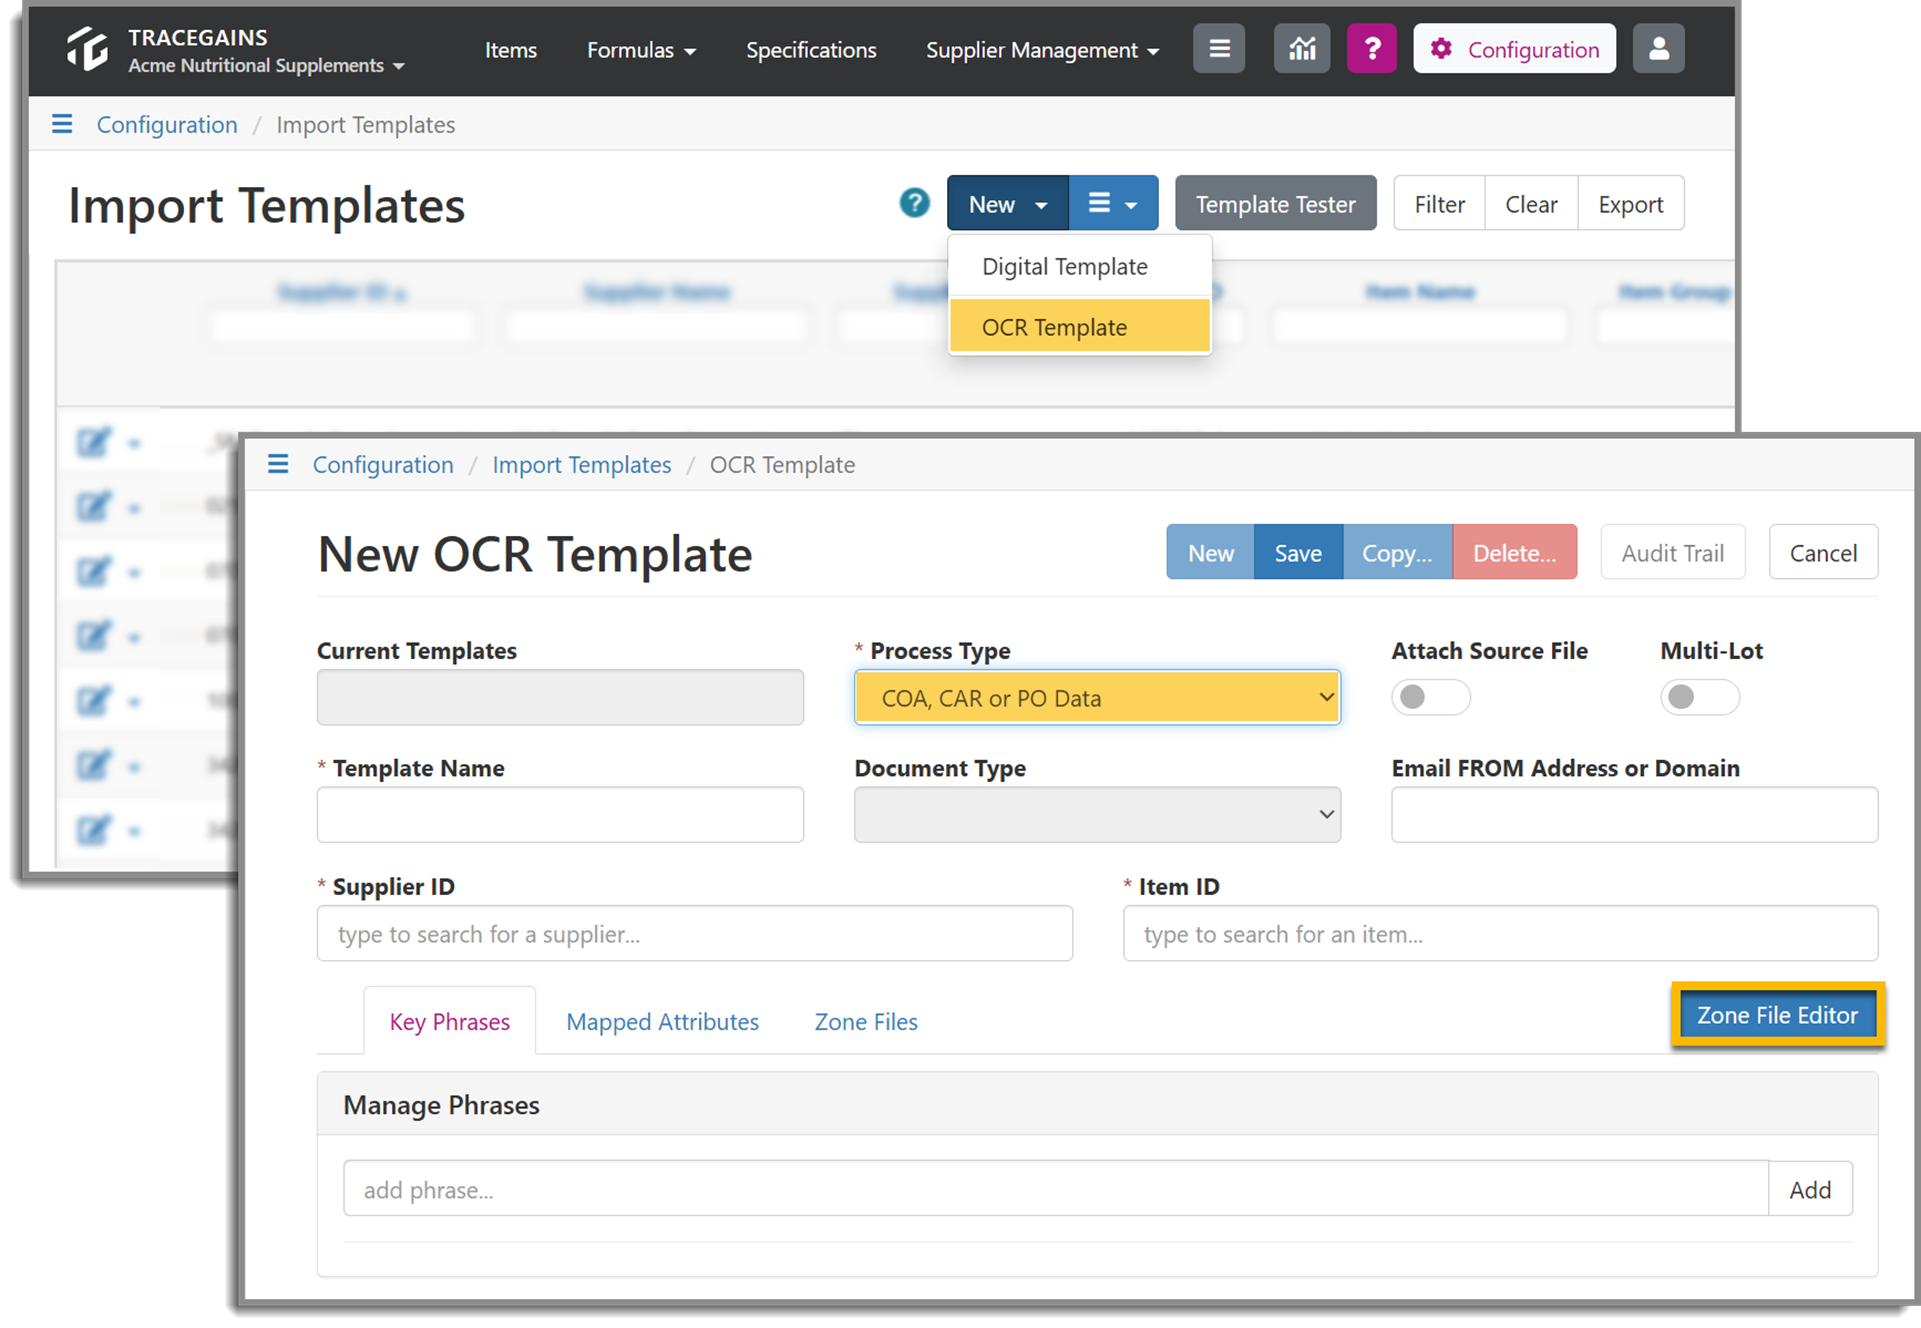This screenshot has height=1328, width=1921.
Task: Switch to the Mapped Attributes tab
Action: point(662,1022)
